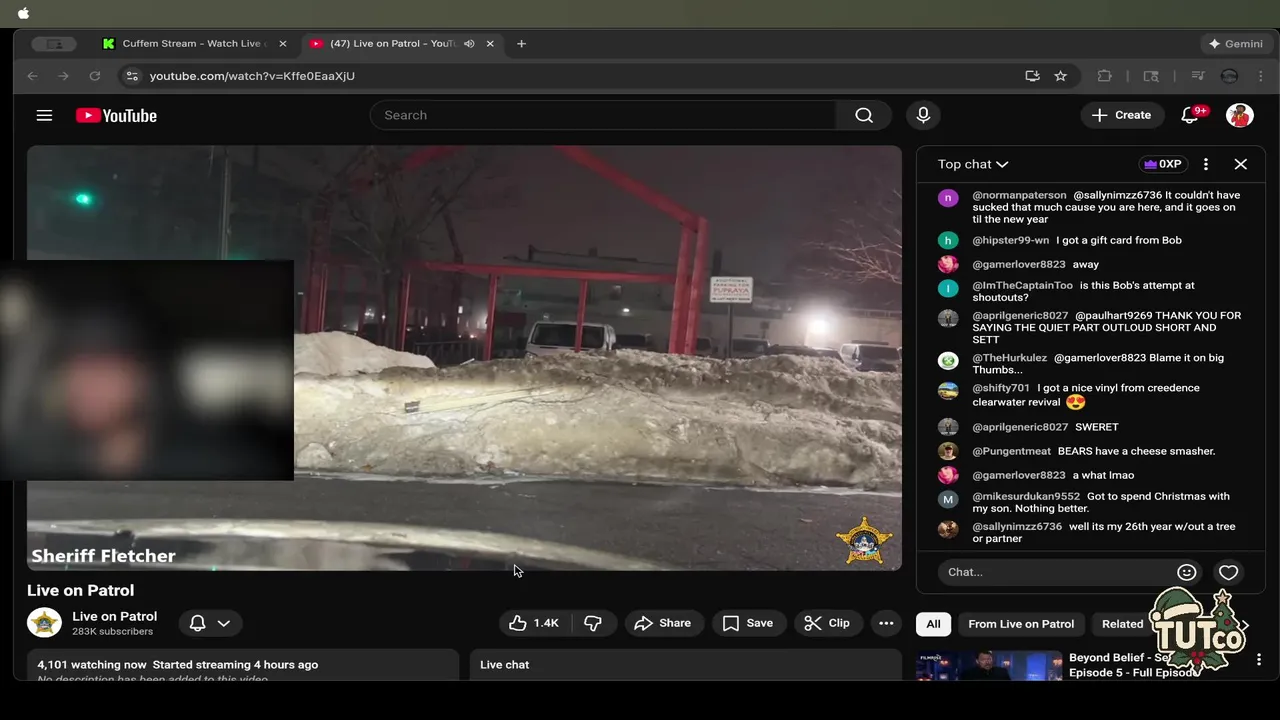1280x720 pixels.
Task: Expand notification preferences chevron beside bell
Action: pyautogui.click(x=224, y=623)
